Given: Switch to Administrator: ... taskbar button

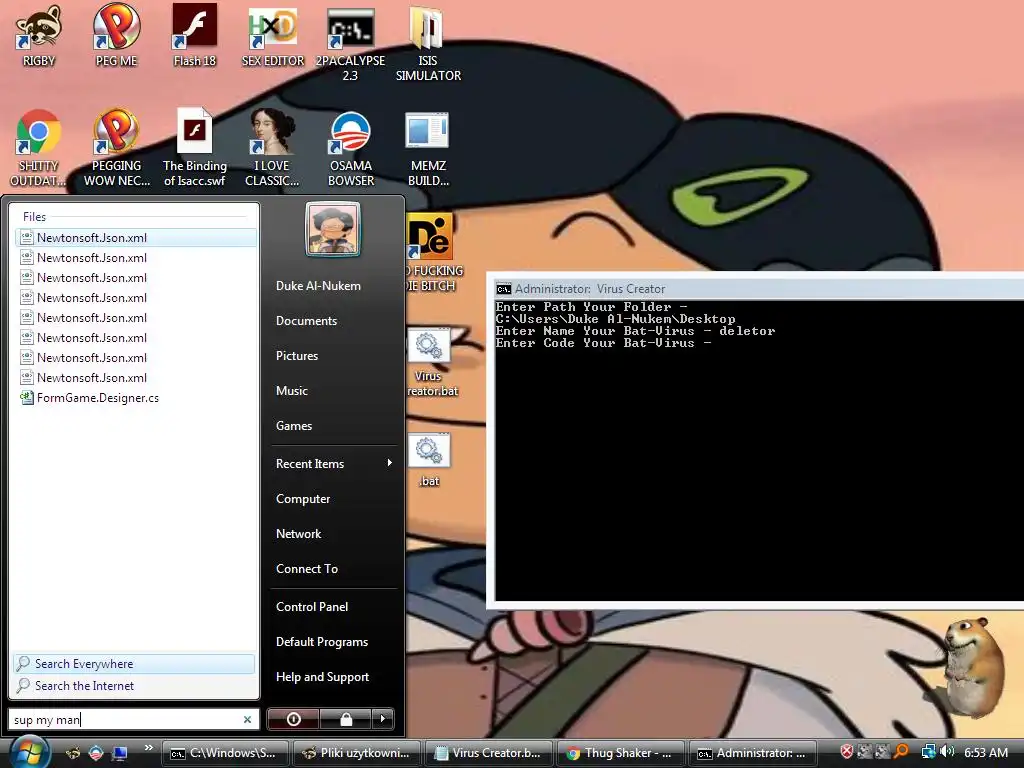Looking at the screenshot, I should pos(752,753).
